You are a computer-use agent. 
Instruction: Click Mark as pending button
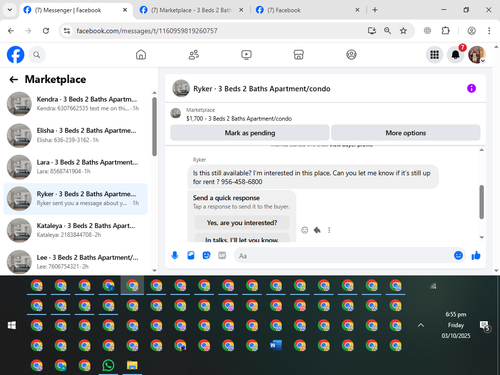[250, 133]
